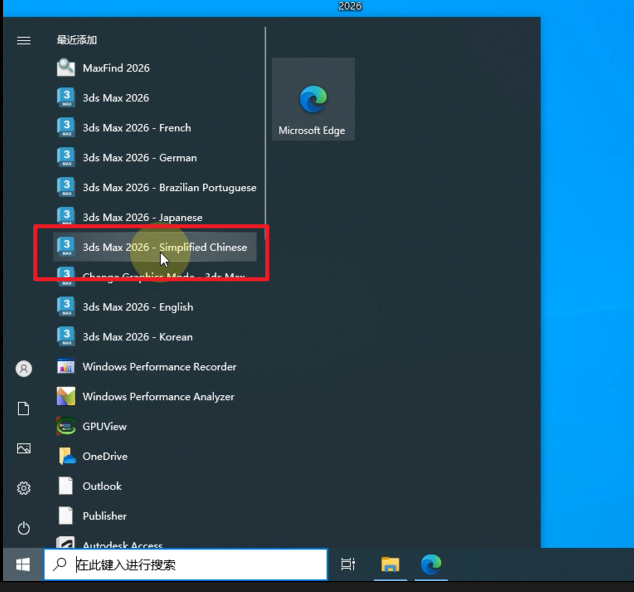This screenshot has height=592, width=634.
Task: Select the "Outlook" label
Action: pyautogui.click(x=102, y=486)
